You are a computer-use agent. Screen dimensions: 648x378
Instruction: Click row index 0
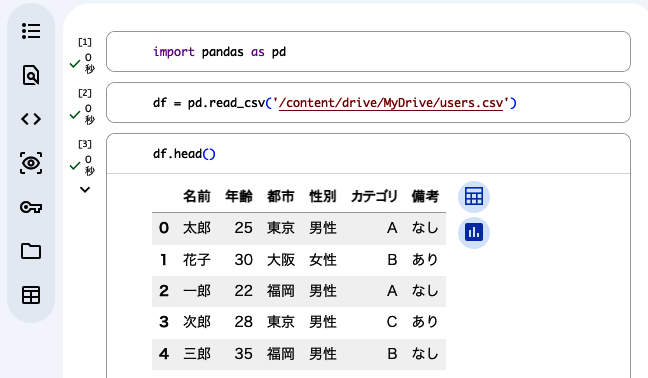pos(164,228)
